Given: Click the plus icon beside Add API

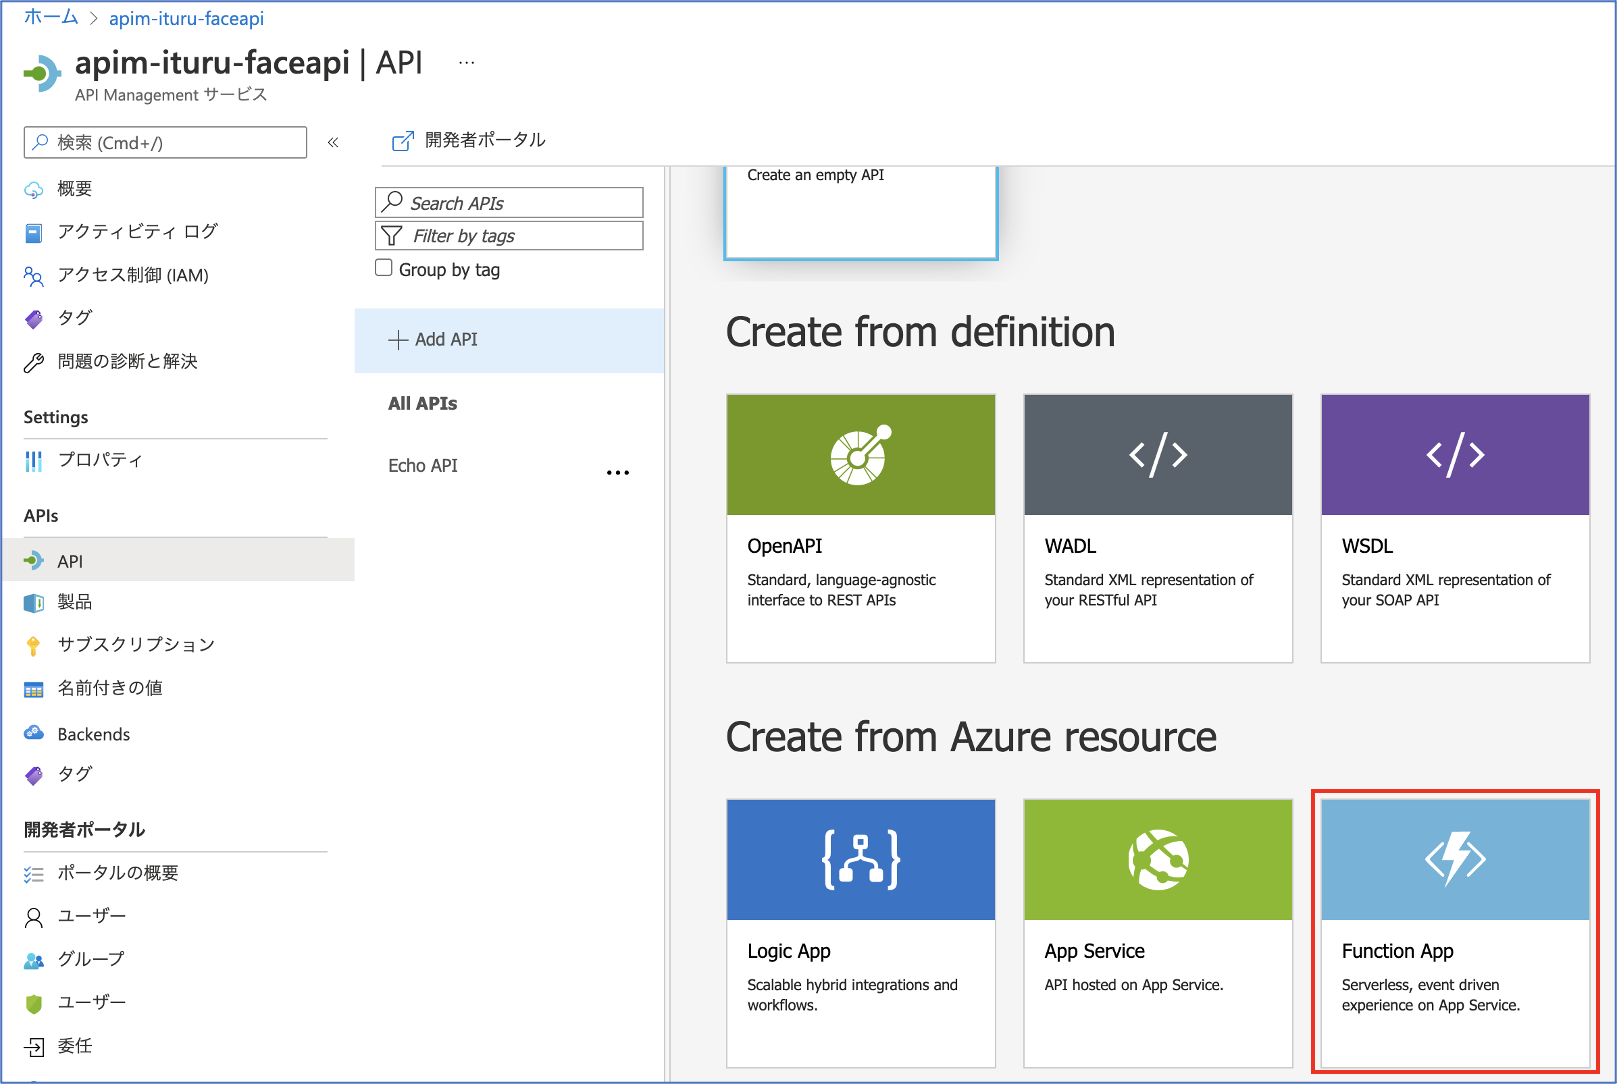Looking at the screenshot, I should (398, 340).
